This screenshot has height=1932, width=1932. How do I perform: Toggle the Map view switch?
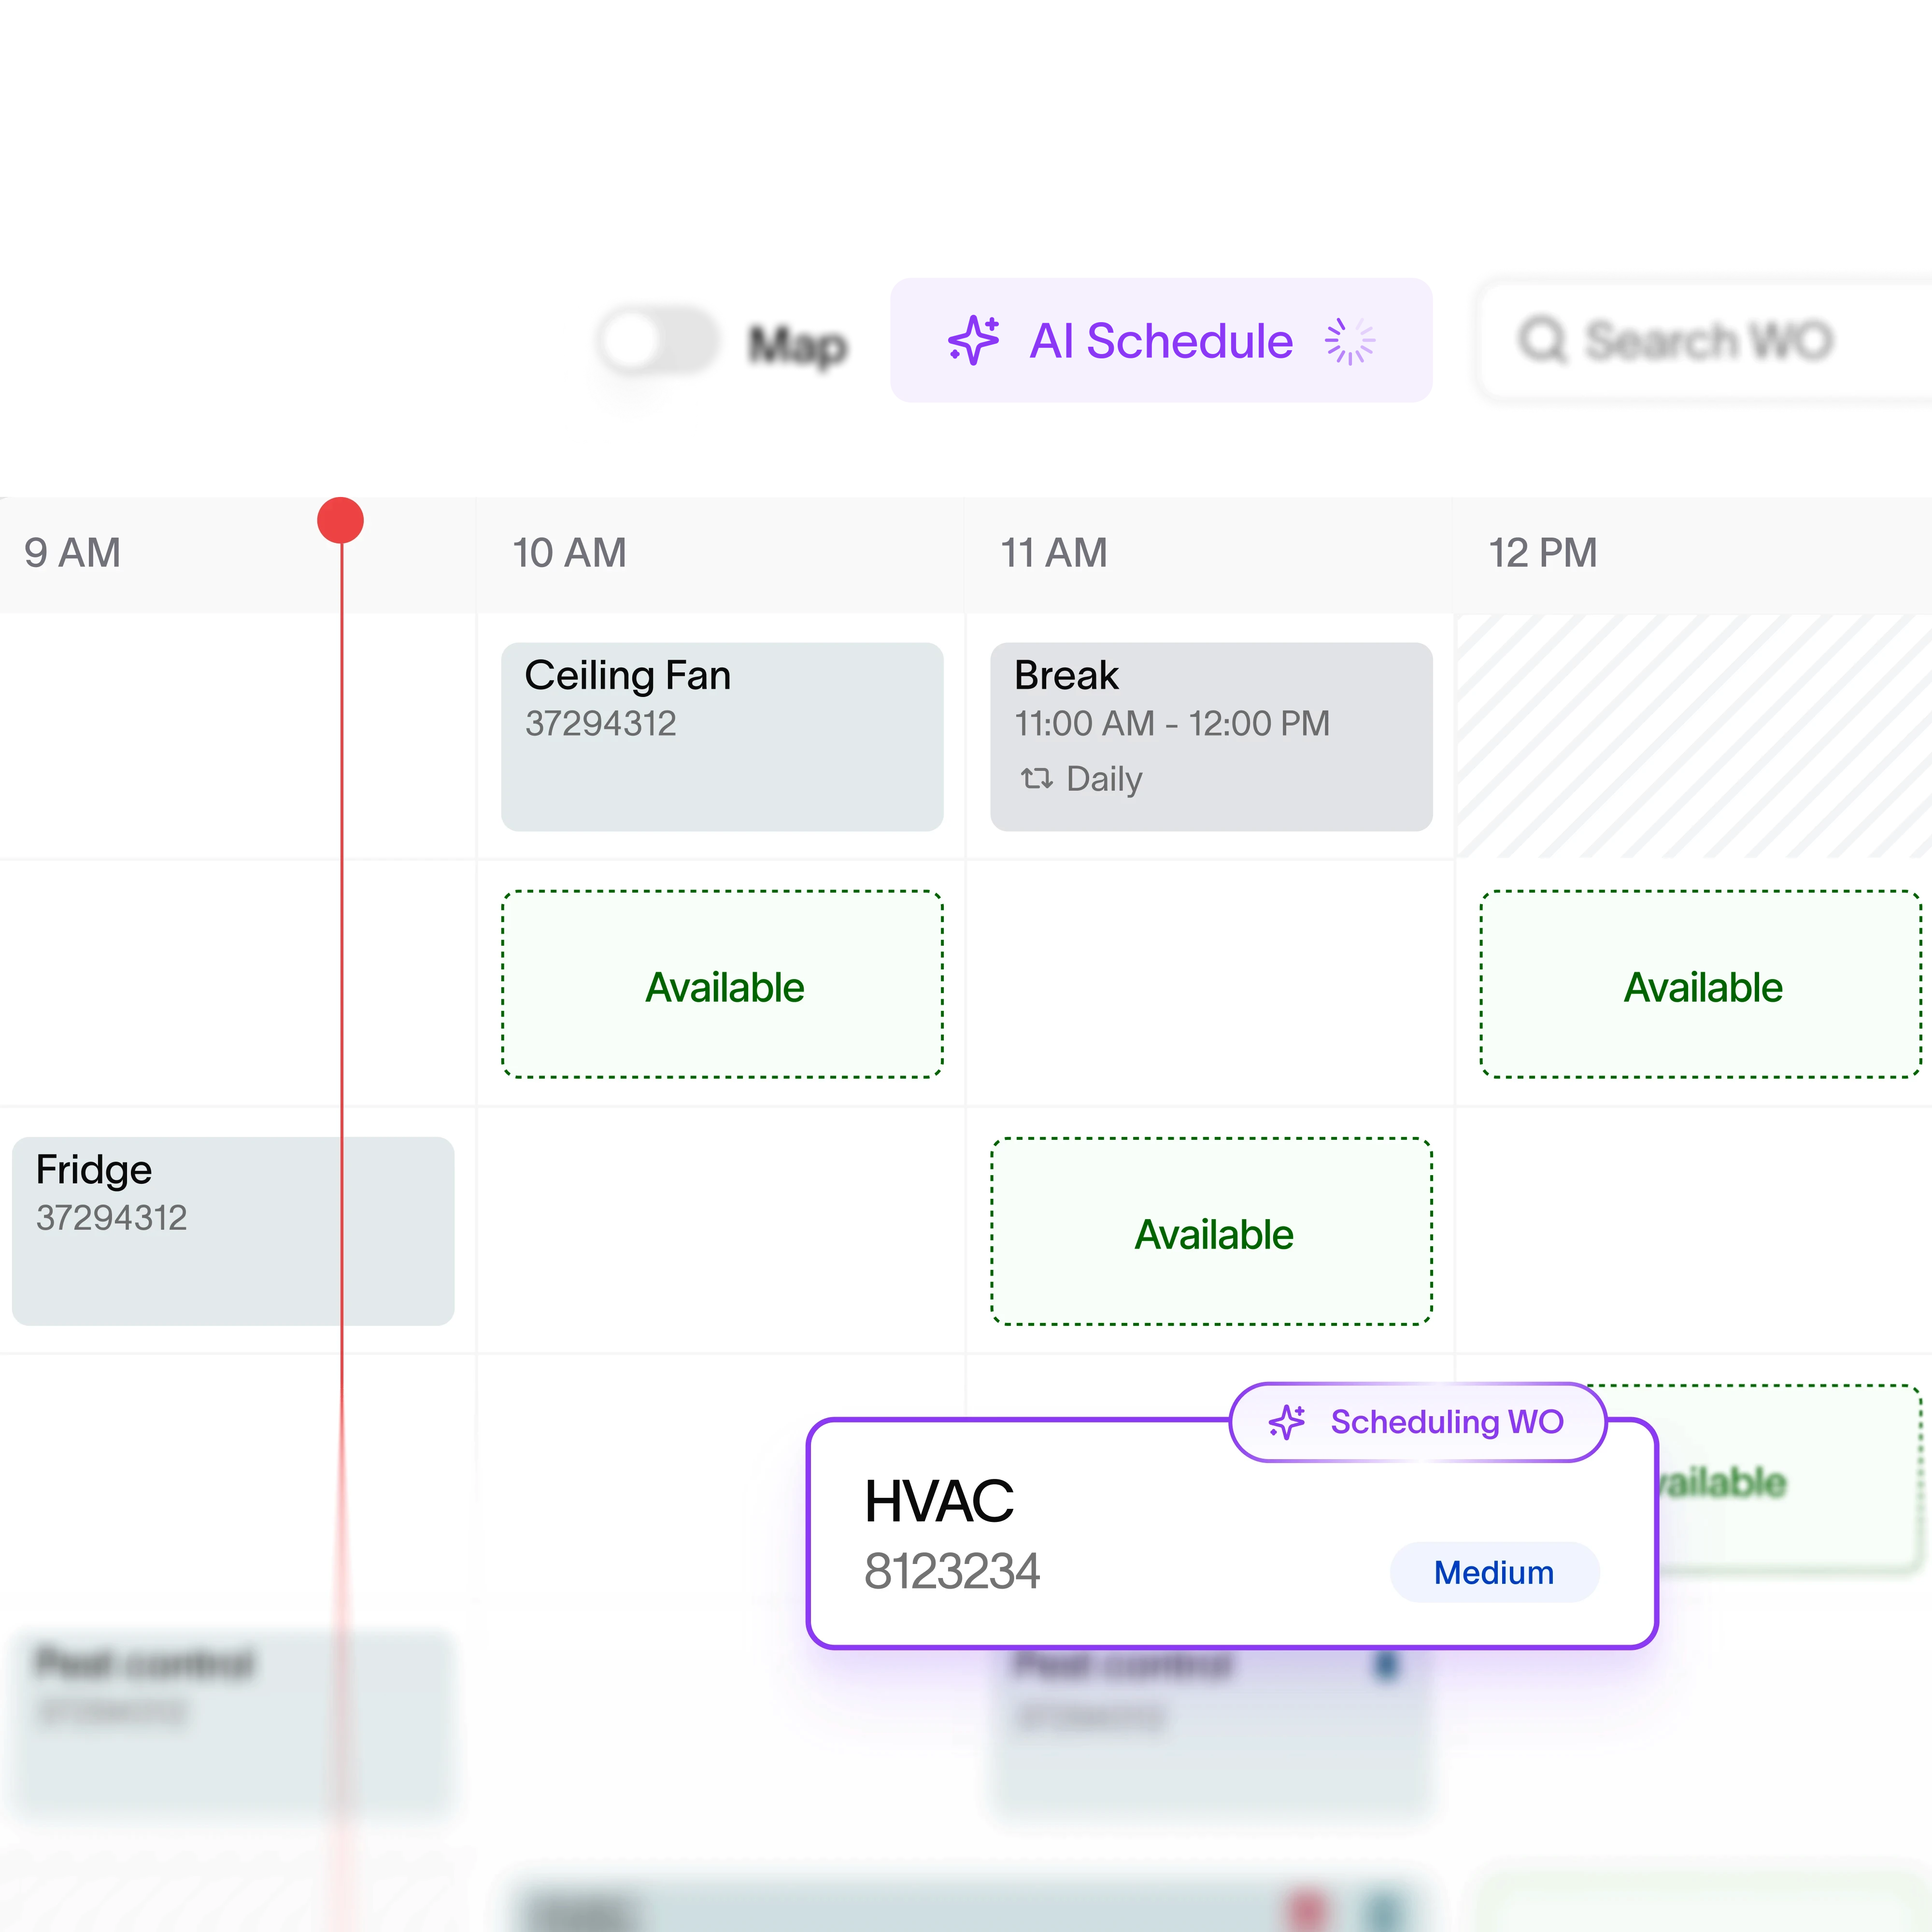click(x=656, y=340)
